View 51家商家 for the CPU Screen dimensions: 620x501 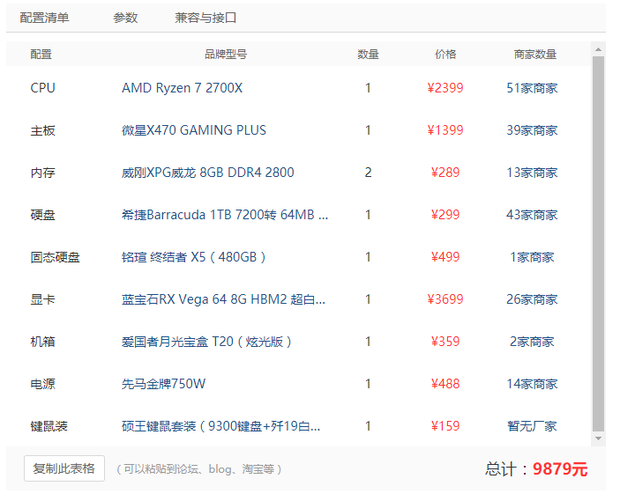pos(532,88)
